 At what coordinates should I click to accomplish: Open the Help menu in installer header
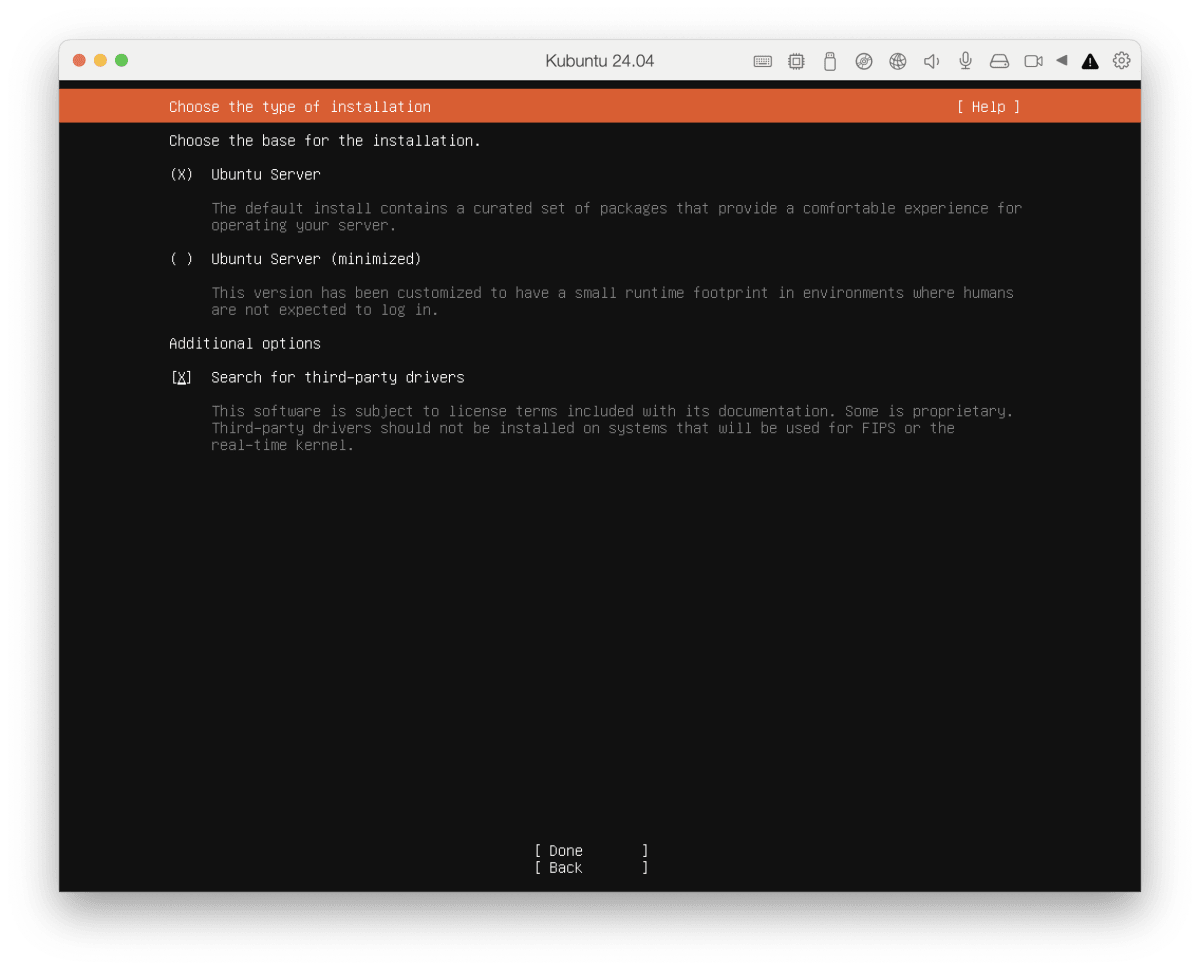pos(988,107)
